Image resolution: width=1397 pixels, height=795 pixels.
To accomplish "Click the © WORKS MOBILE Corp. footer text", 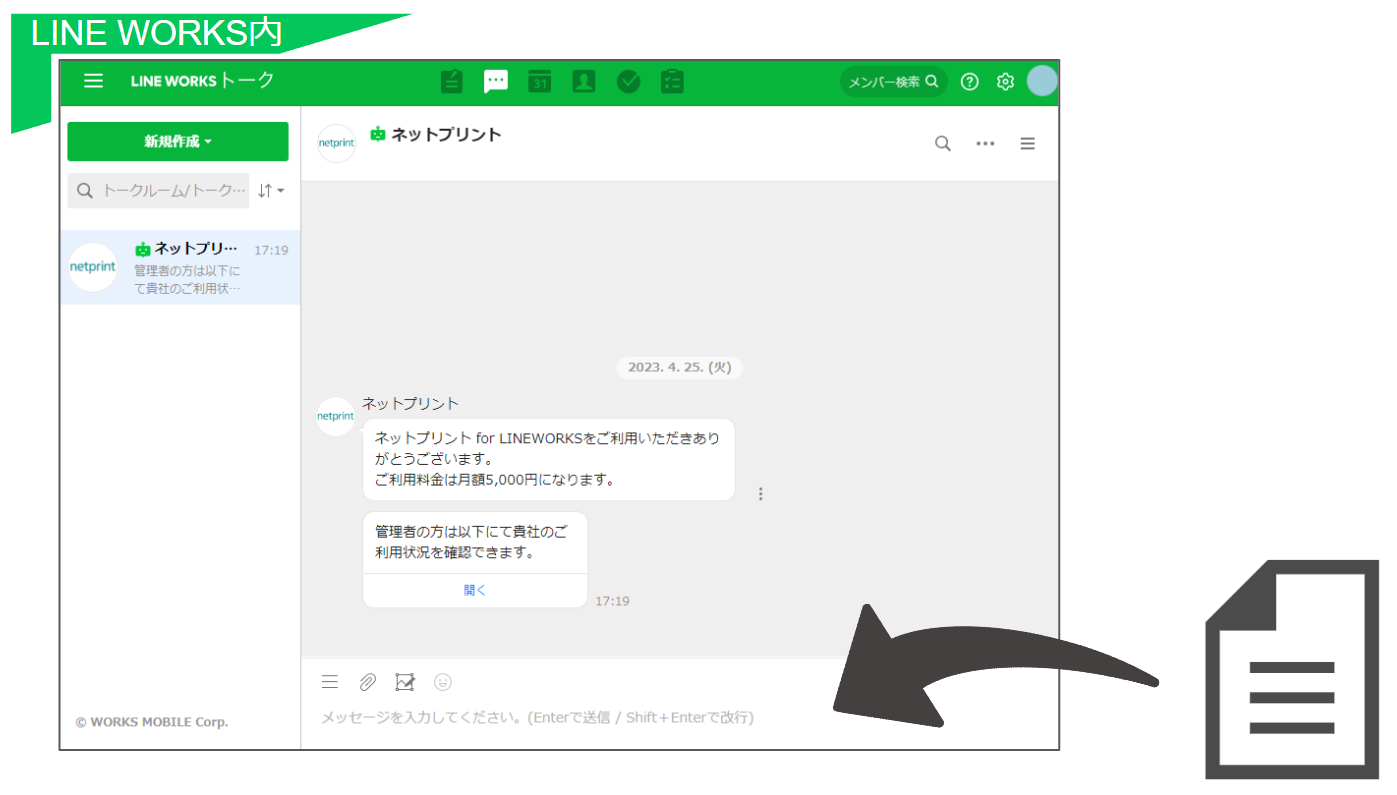I will pos(152,722).
